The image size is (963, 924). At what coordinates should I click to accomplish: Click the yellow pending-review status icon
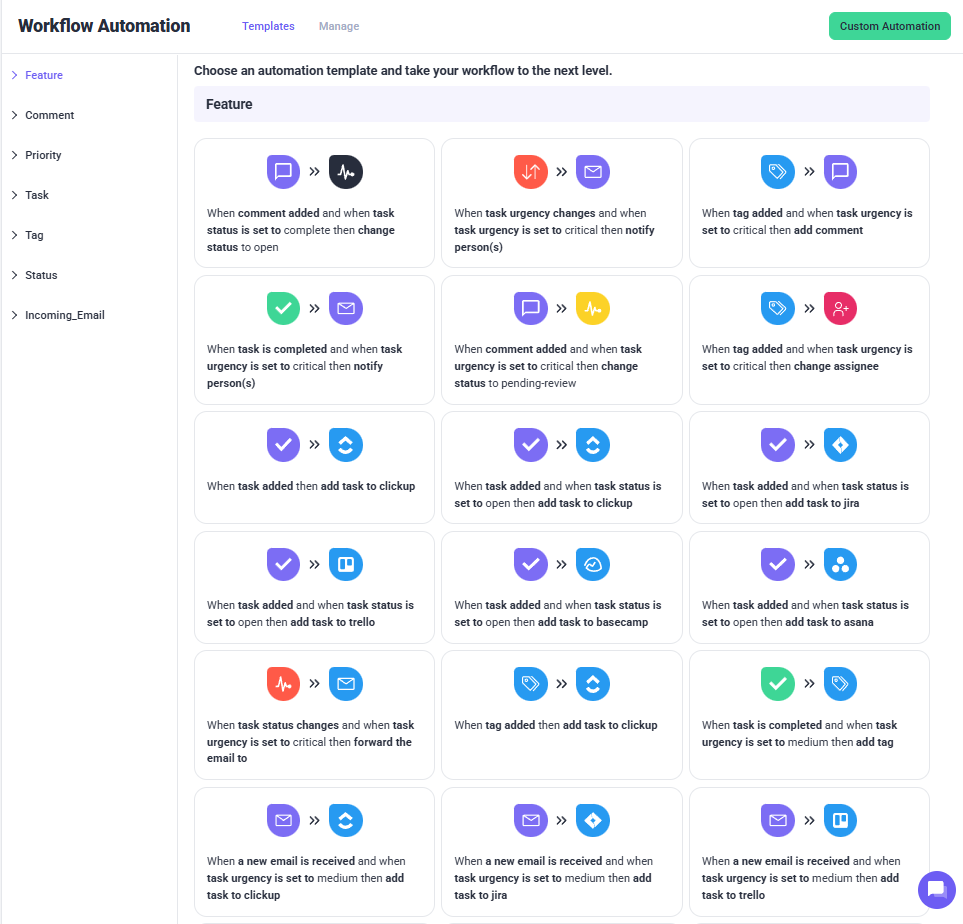pyautogui.click(x=593, y=308)
